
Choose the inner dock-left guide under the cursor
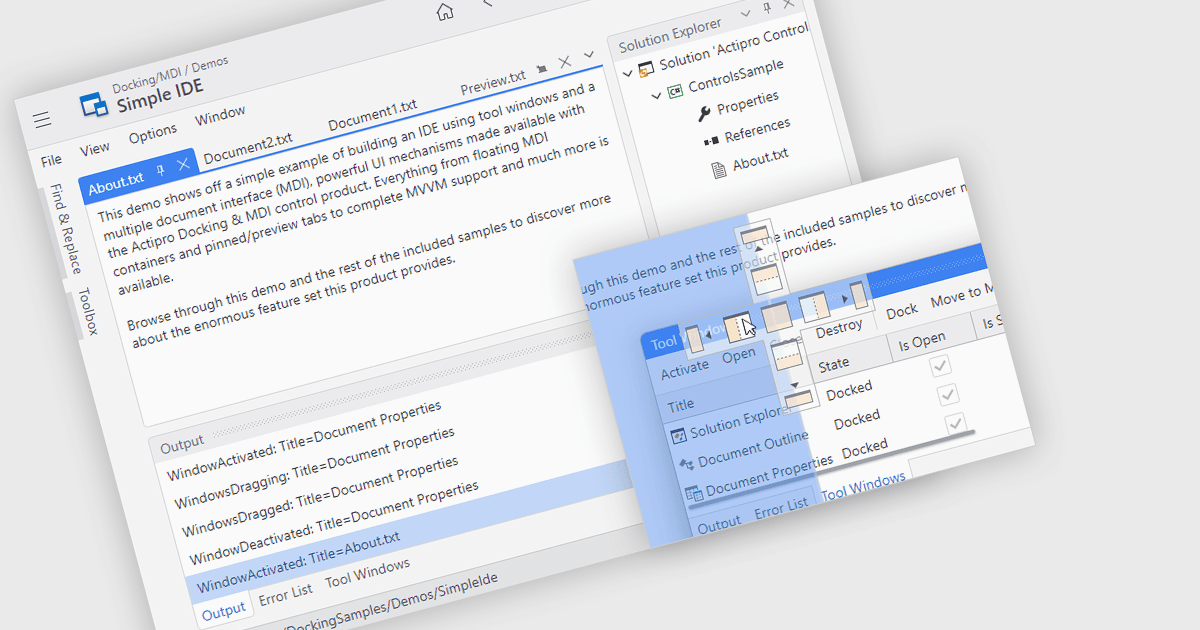(739, 327)
